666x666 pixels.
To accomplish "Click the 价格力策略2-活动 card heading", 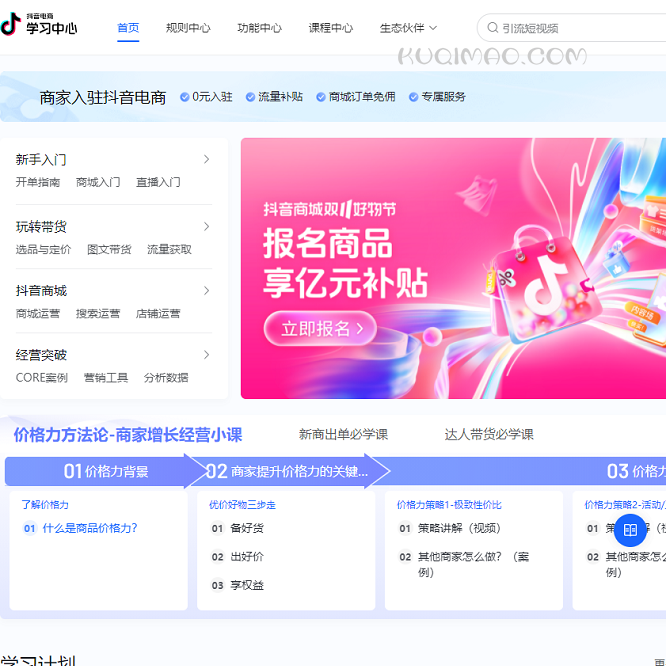I will tap(625, 505).
